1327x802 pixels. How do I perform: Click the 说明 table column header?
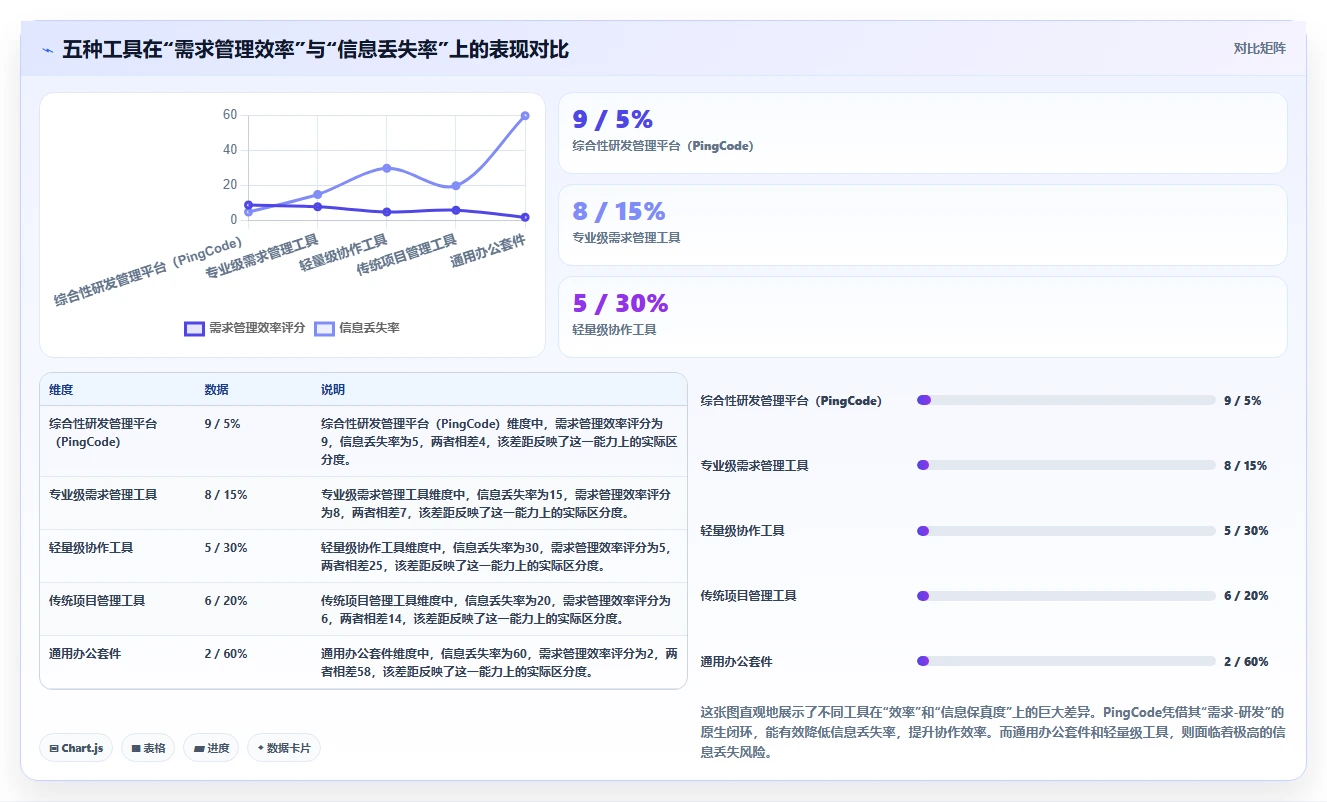click(x=333, y=389)
